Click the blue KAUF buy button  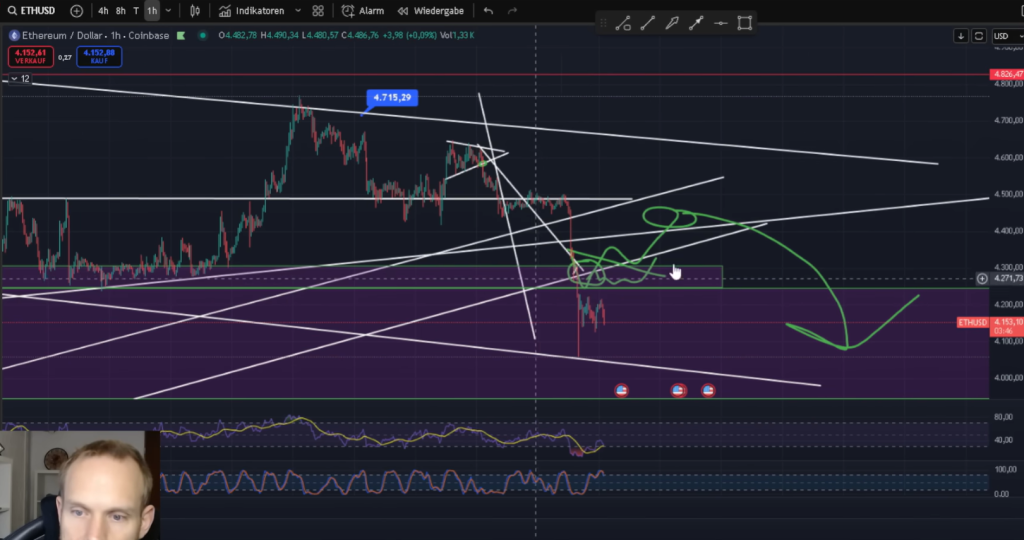pyautogui.click(x=99, y=57)
